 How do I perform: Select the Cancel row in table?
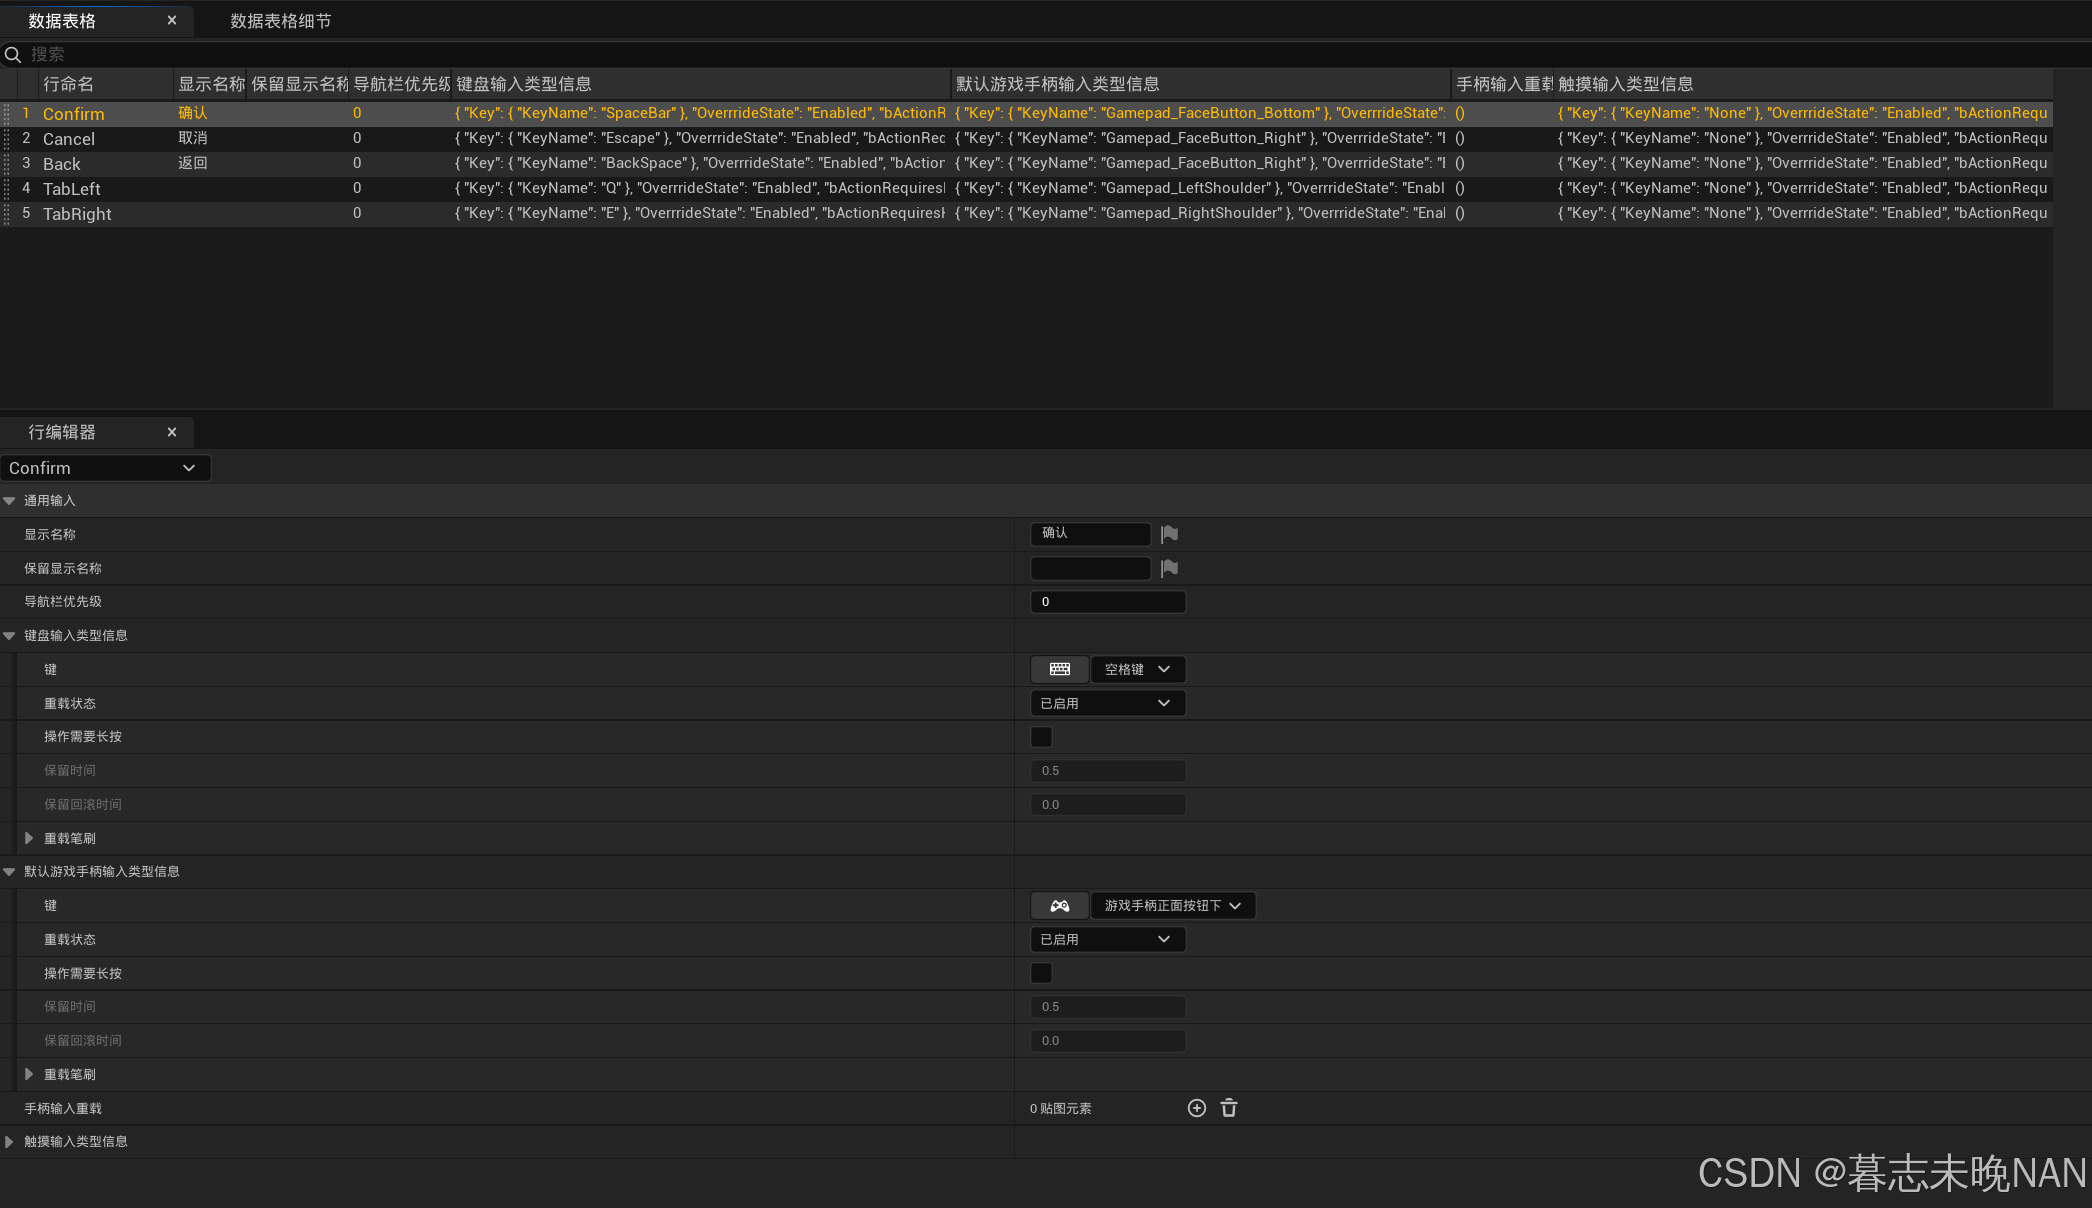(x=69, y=139)
